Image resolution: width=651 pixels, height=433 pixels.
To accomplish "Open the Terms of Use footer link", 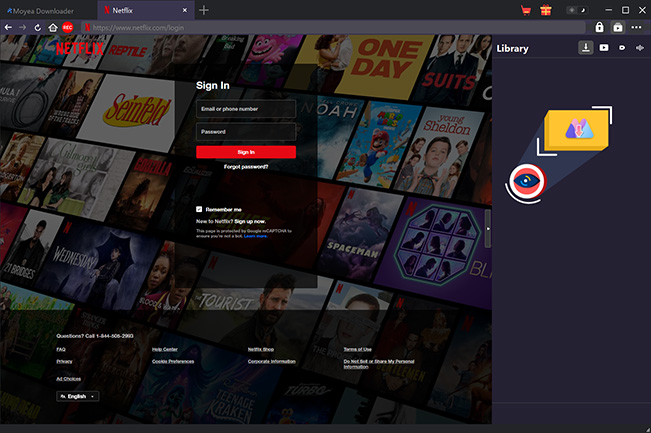I will coord(357,349).
